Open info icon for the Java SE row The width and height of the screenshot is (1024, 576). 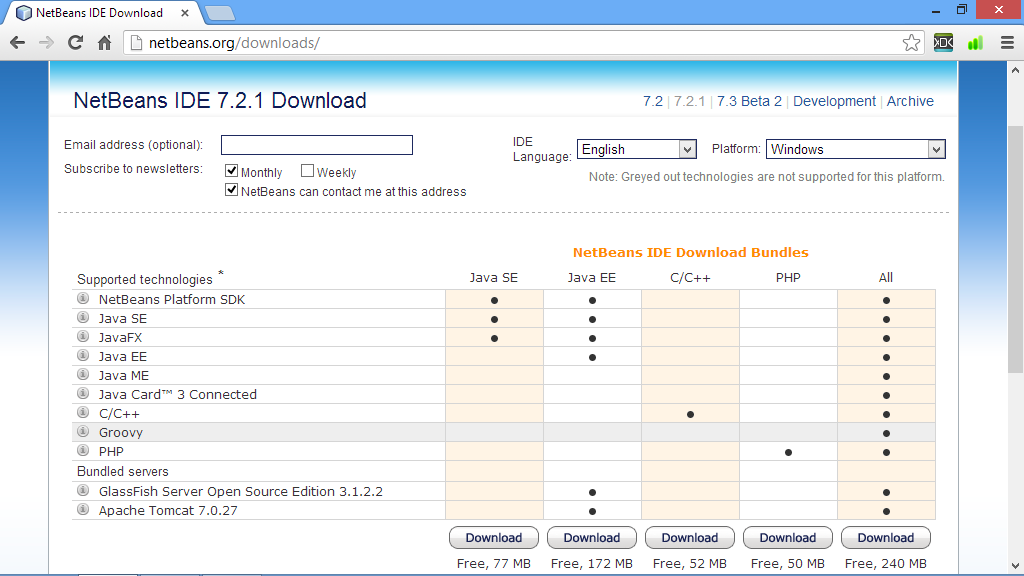coord(83,317)
